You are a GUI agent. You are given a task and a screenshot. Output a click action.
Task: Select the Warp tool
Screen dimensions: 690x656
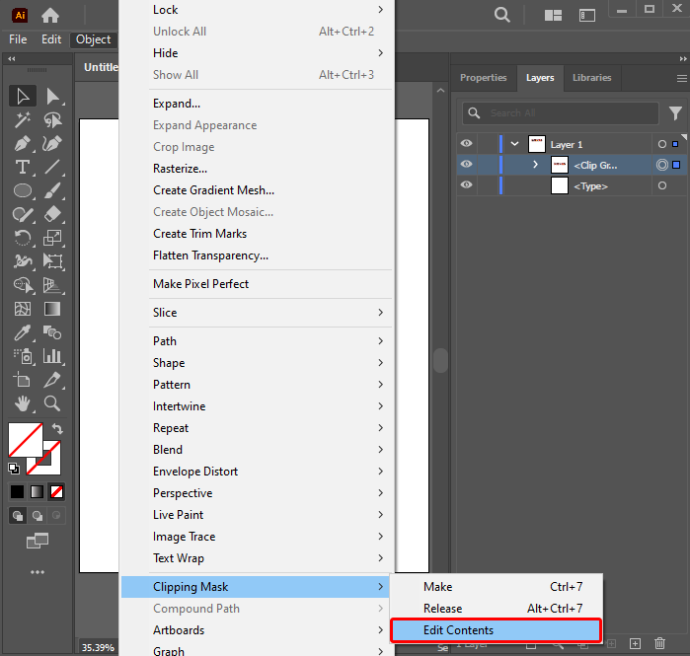(22, 261)
